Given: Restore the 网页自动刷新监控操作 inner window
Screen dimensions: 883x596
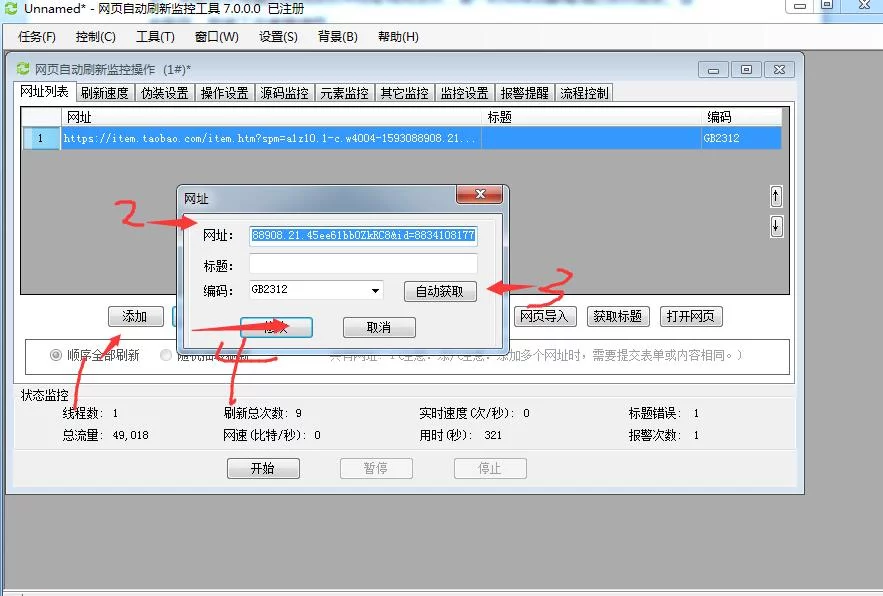Looking at the screenshot, I should pyautogui.click(x=746, y=70).
